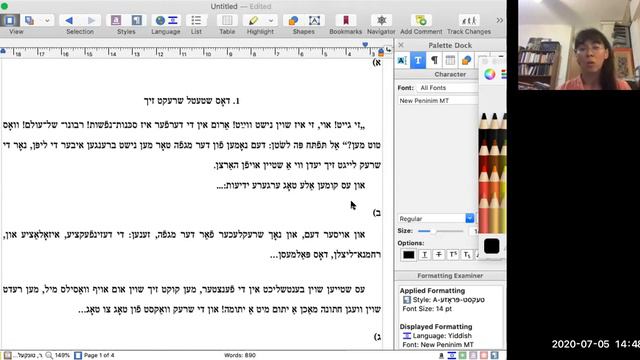640x360 pixels.
Task: Click the green window zoom button
Action: (x=4, y=6)
